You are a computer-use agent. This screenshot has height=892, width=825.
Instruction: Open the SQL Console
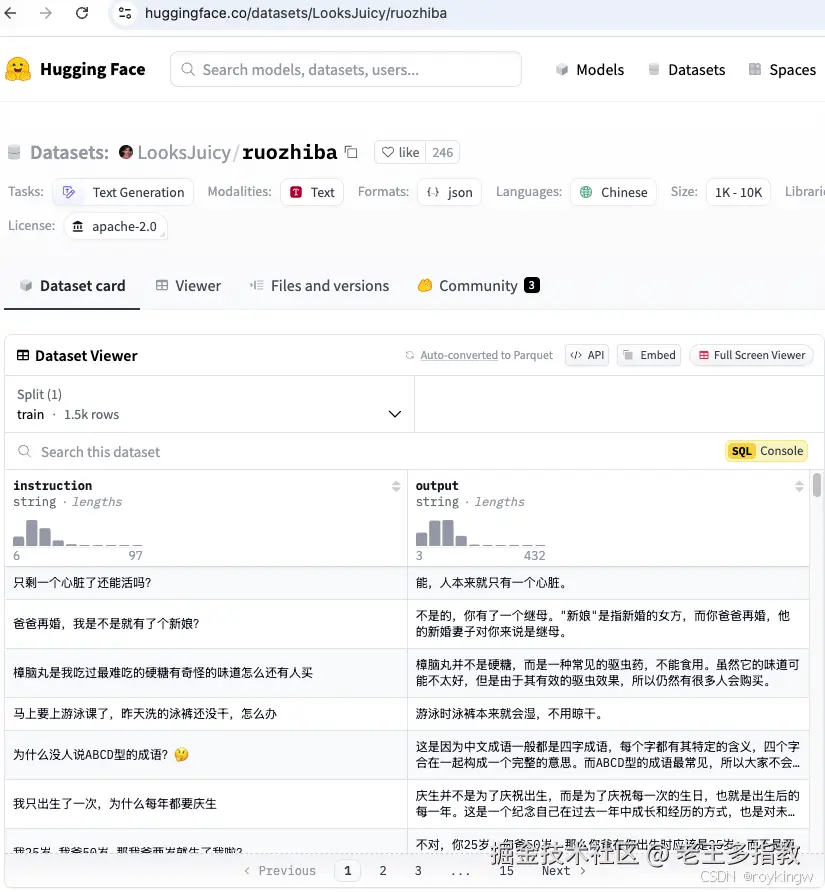click(766, 450)
